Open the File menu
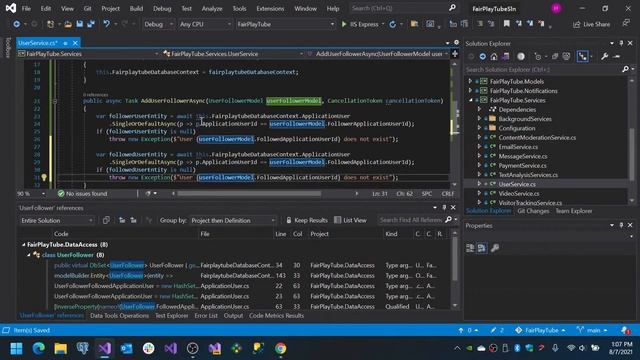The width and height of the screenshot is (640, 360). coord(26,8)
